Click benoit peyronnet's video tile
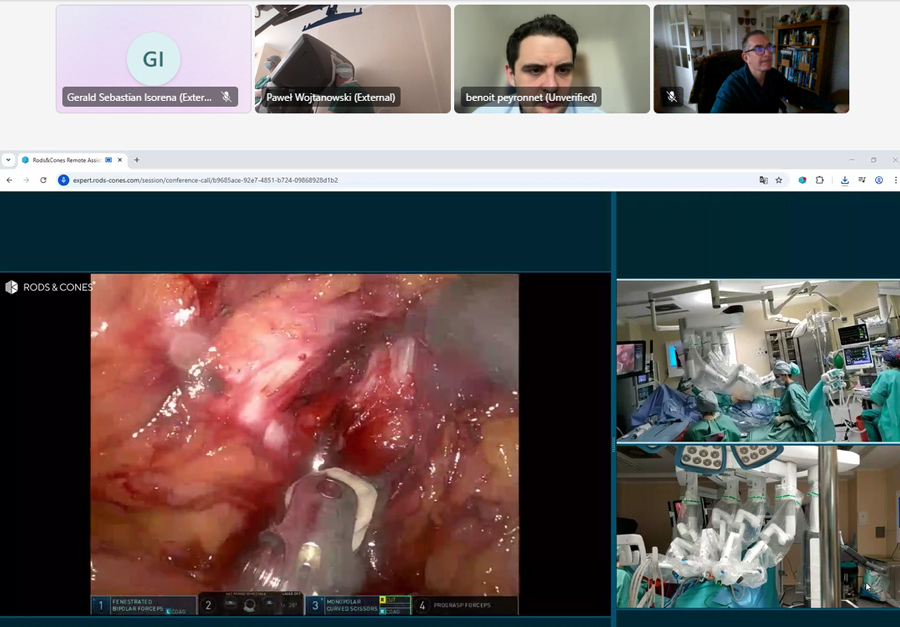Image resolution: width=900 pixels, height=627 pixels. point(552,58)
